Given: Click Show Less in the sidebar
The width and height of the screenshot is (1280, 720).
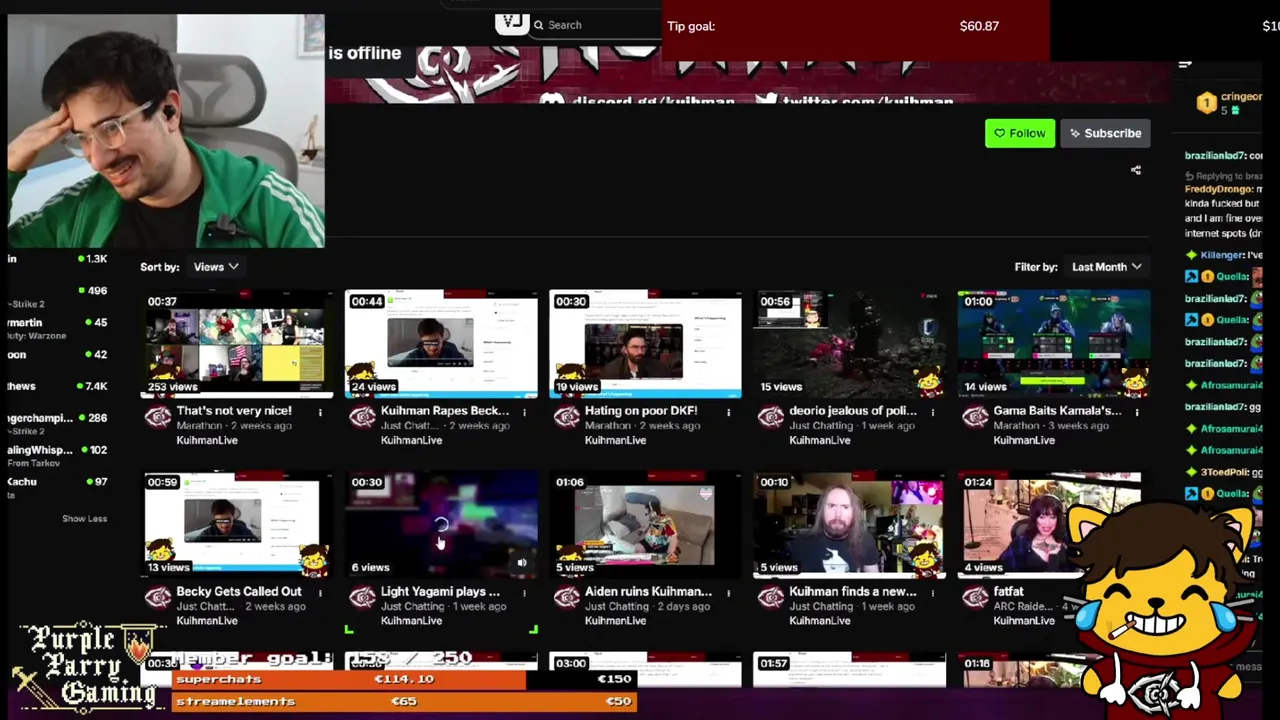Looking at the screenshot, I should tap(84, 518).
